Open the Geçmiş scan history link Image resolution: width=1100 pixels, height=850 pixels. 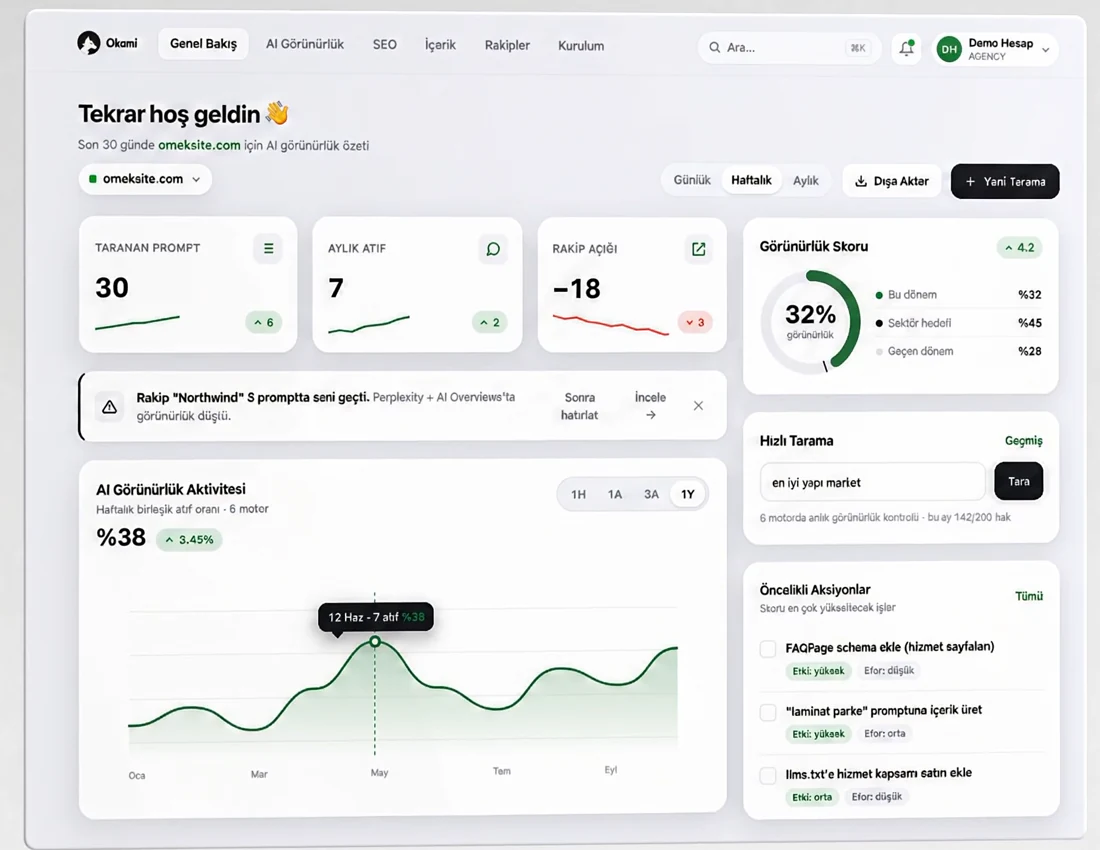pyautogui.click(x=1024, y=440)
